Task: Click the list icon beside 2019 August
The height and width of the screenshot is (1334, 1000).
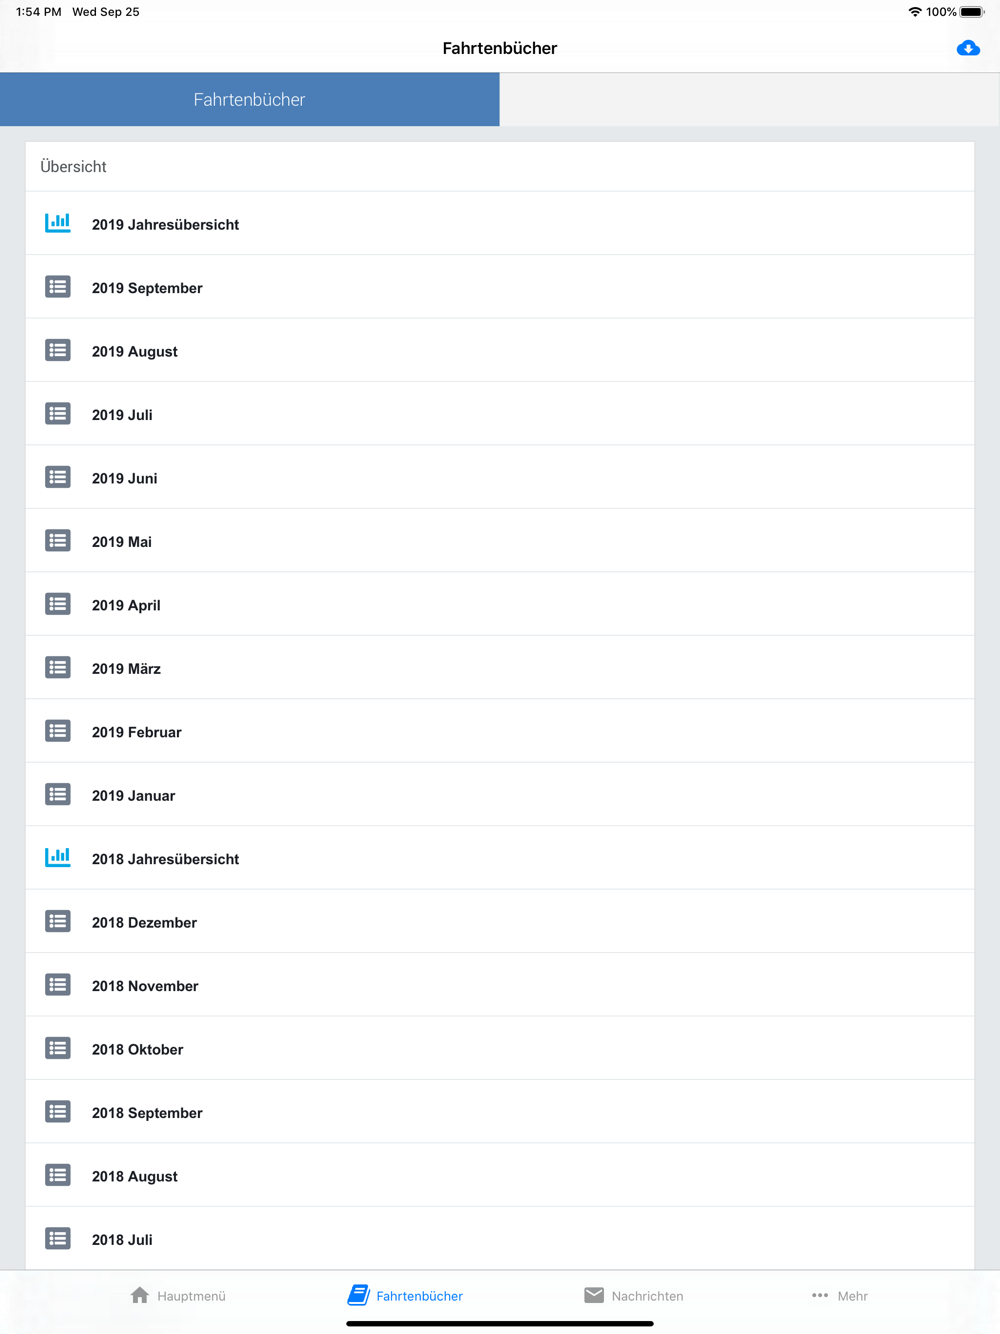Action: pyautogui.click(x=58, y=350)
